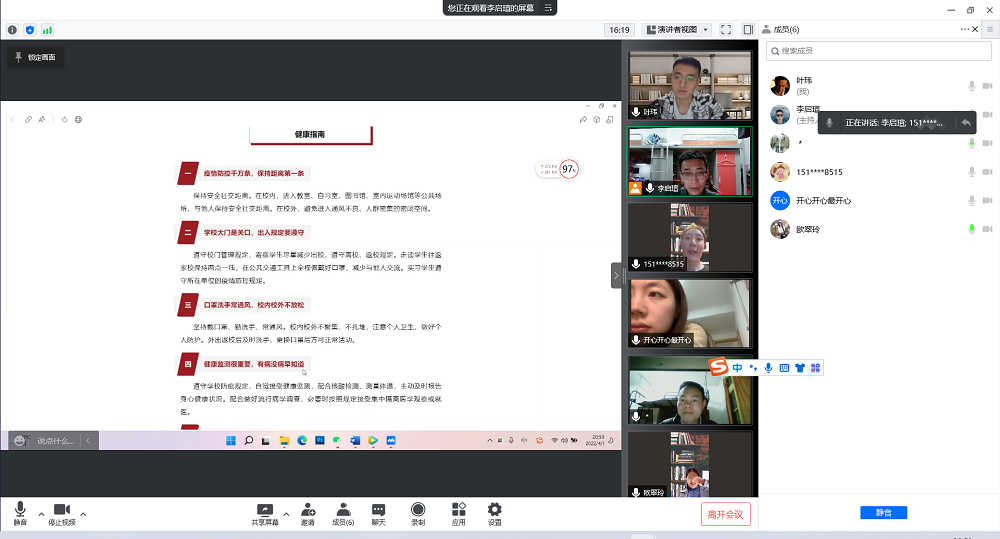This screenshot has width=1000, height=539.
Task: Toggle the 锁定画面 pin button
Action: pos(35,57)
